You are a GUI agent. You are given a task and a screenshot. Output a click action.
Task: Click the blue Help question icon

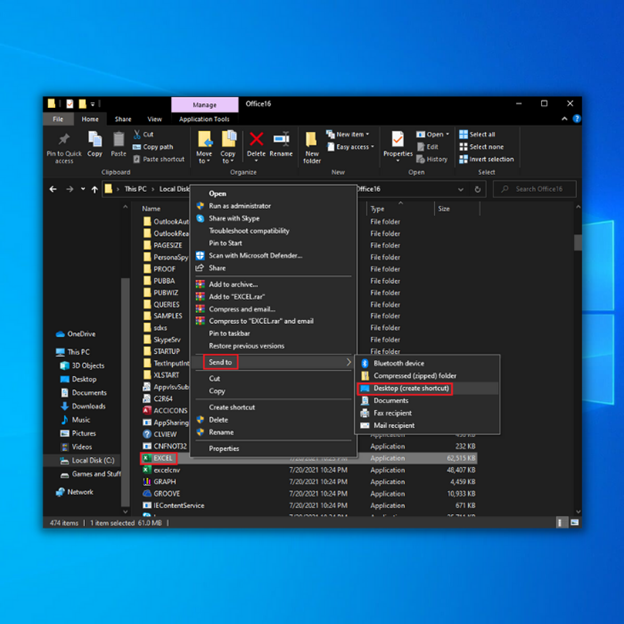pyautogui.click(x=576, y=119)
